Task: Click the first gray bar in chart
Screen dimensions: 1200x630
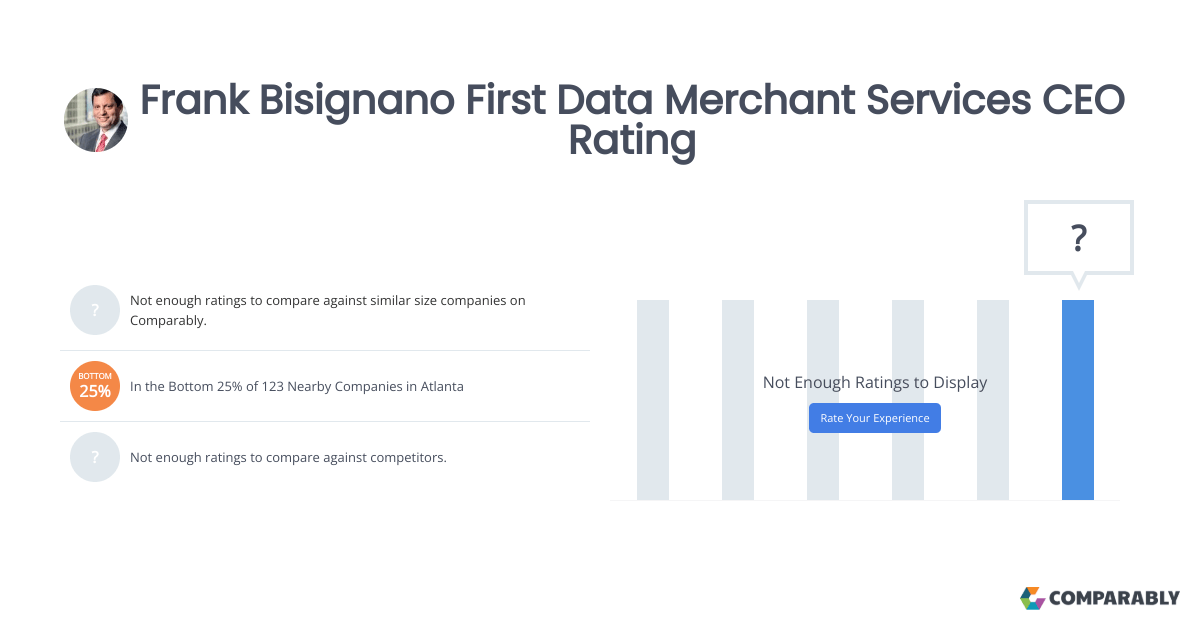Action: (x=653, y=398)
